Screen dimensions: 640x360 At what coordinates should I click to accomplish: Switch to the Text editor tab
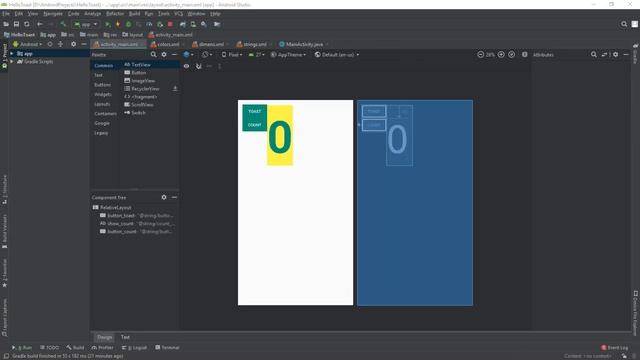(x=125, y=337)
